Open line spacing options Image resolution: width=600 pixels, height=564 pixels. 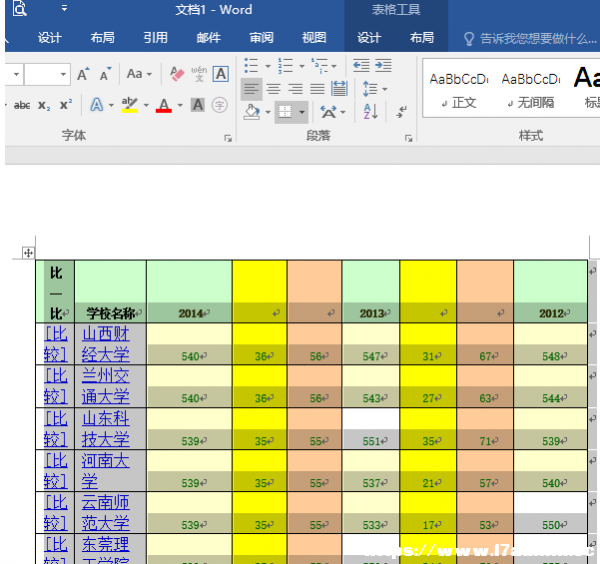[x=375, y=89]
